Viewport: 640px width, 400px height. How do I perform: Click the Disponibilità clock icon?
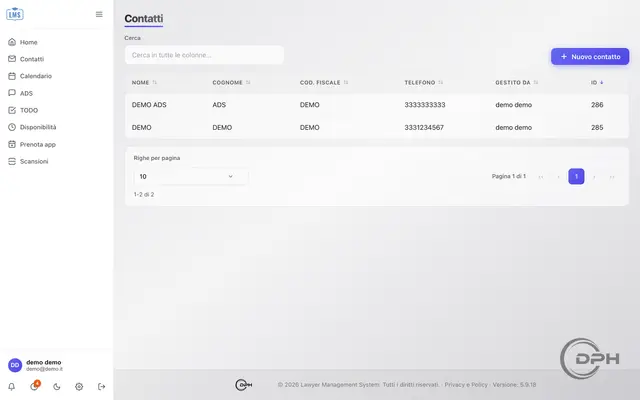(12, 127)
